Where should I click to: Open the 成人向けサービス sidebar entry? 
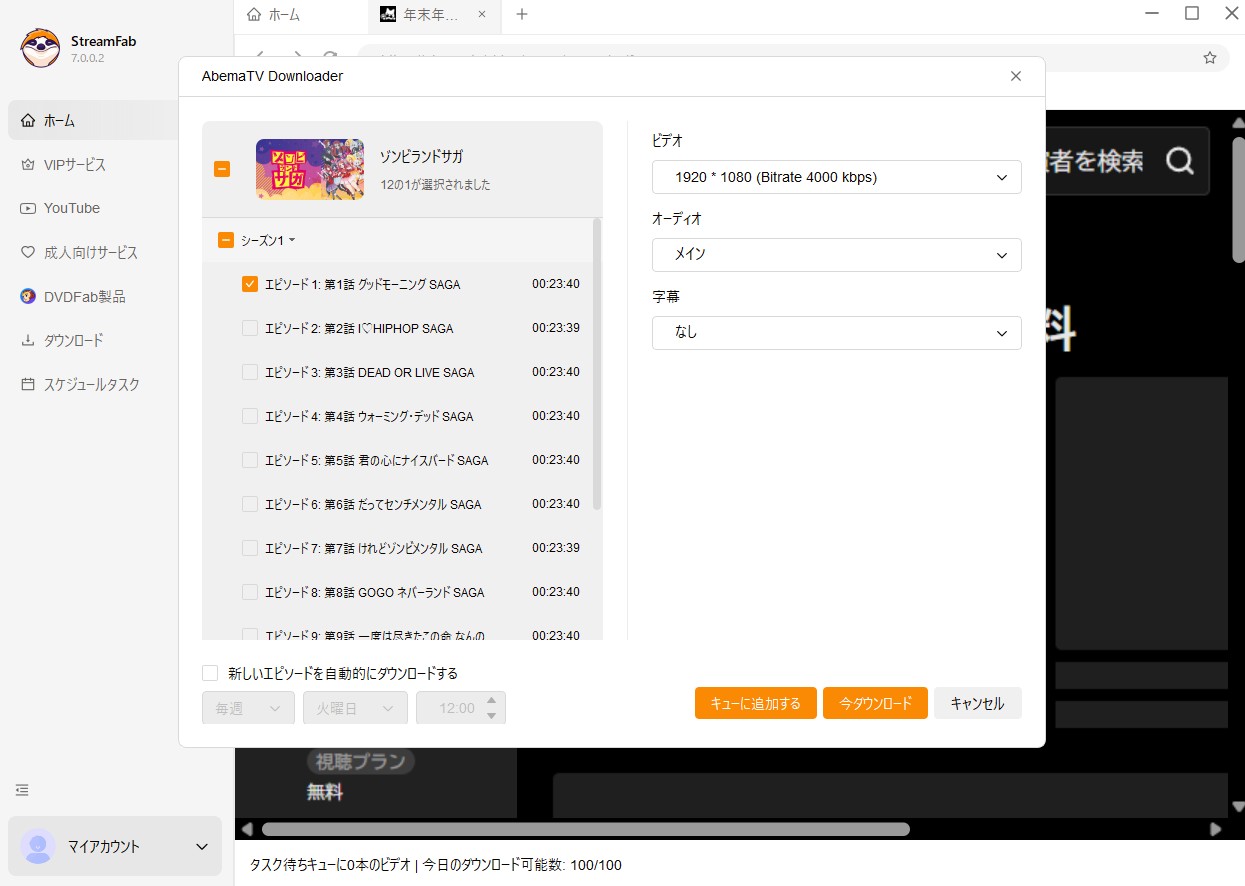[92, 252]
